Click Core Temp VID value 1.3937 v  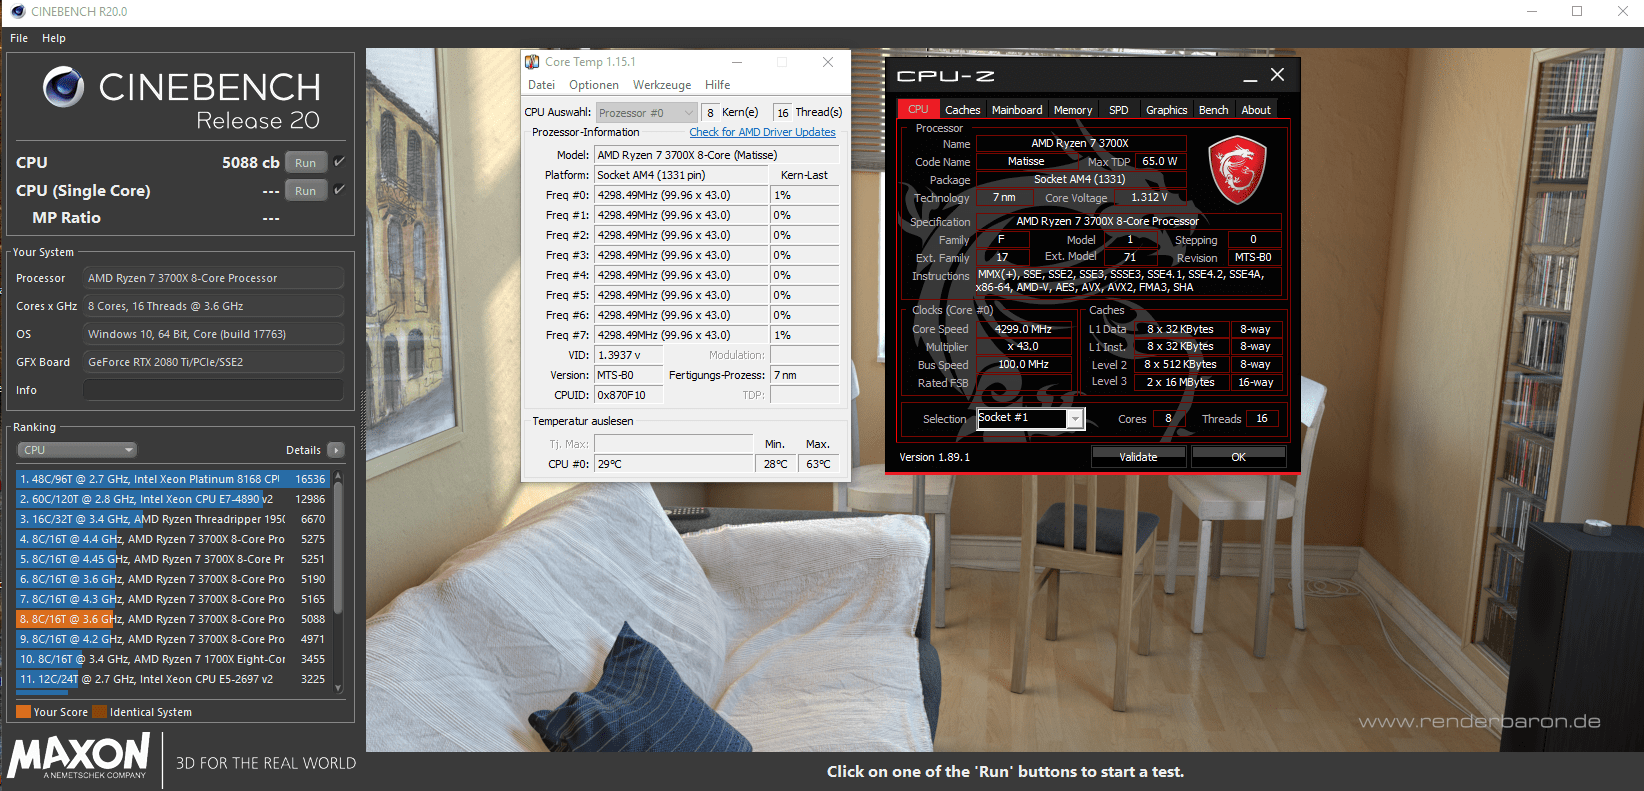pyautogui.click(x=629, y=355)
